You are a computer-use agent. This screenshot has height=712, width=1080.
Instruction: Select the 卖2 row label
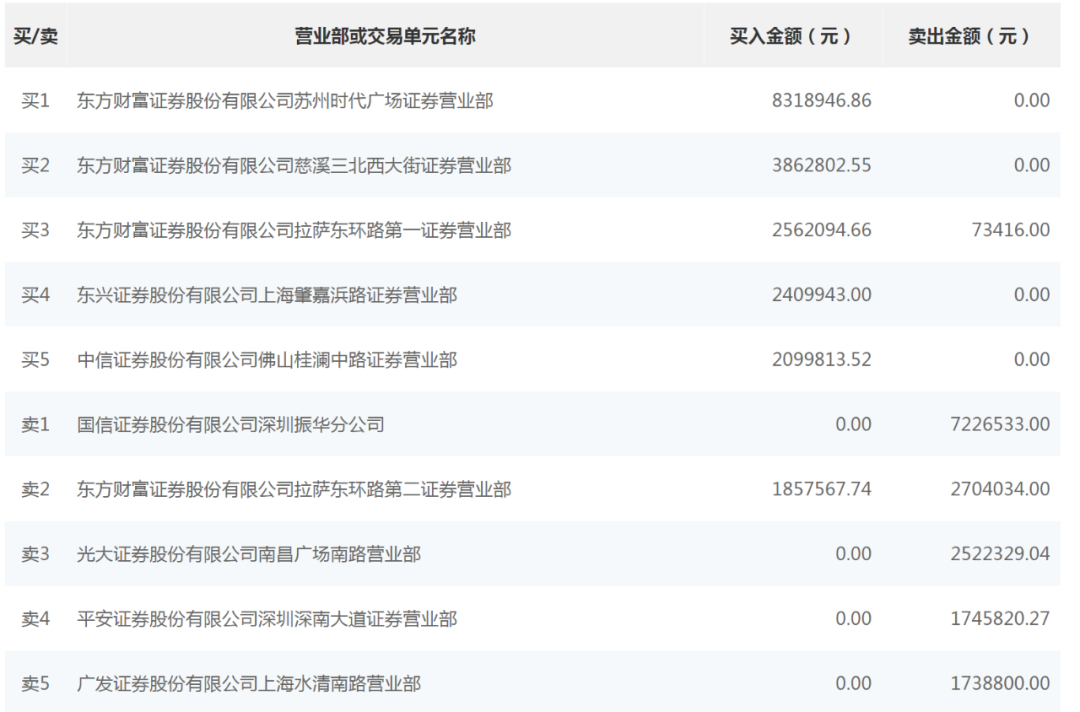point(35,489)
